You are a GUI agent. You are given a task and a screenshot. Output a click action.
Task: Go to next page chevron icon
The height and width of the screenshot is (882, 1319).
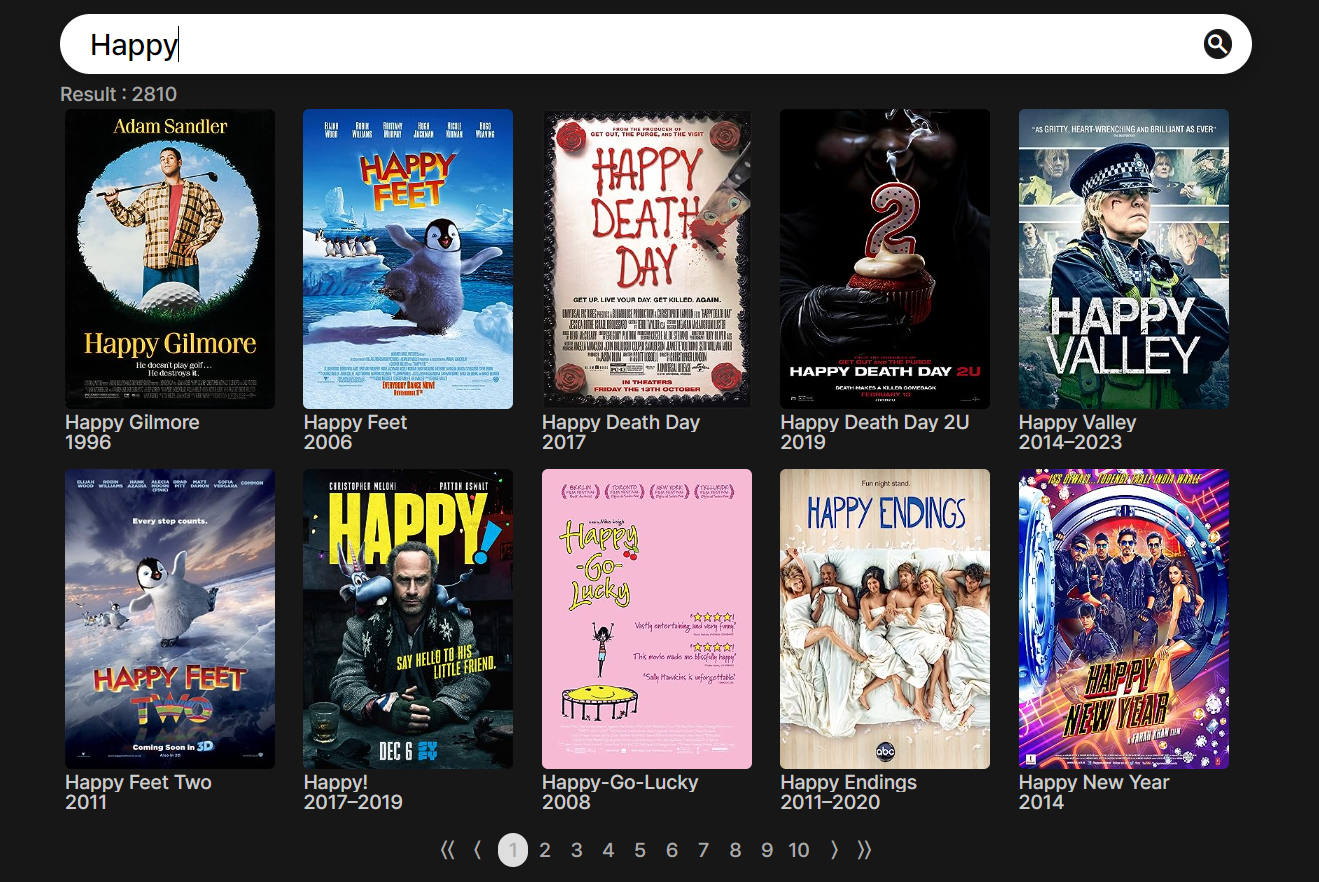[x=834, y=850]
